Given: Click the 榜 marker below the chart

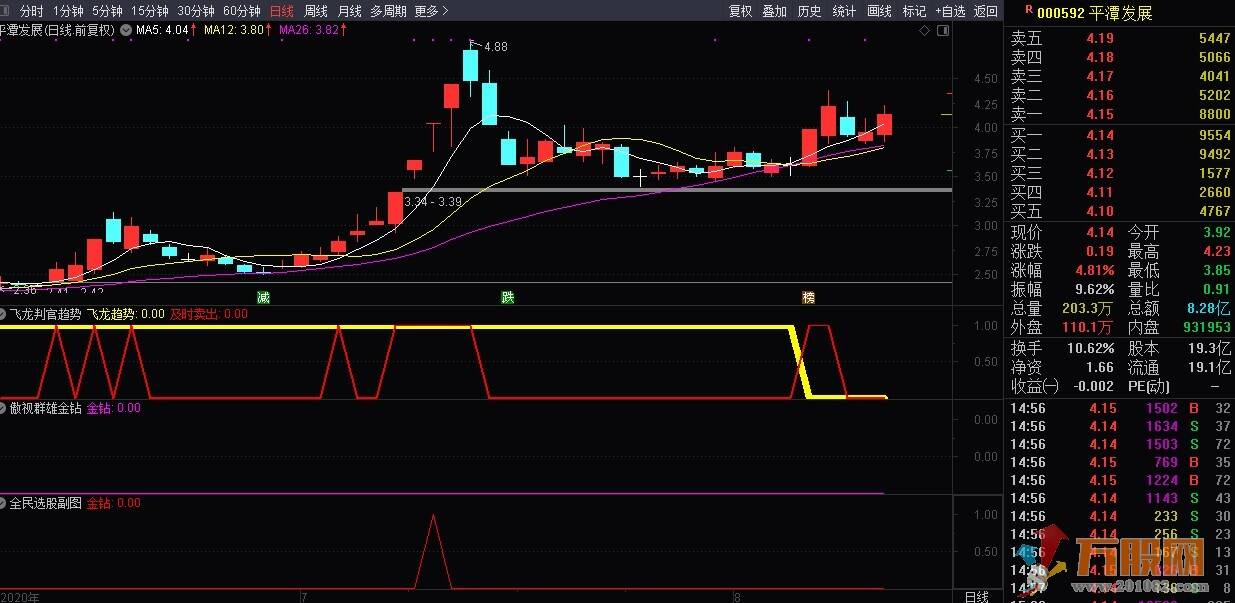Looking at the screenshot, I should click(808, 297).
